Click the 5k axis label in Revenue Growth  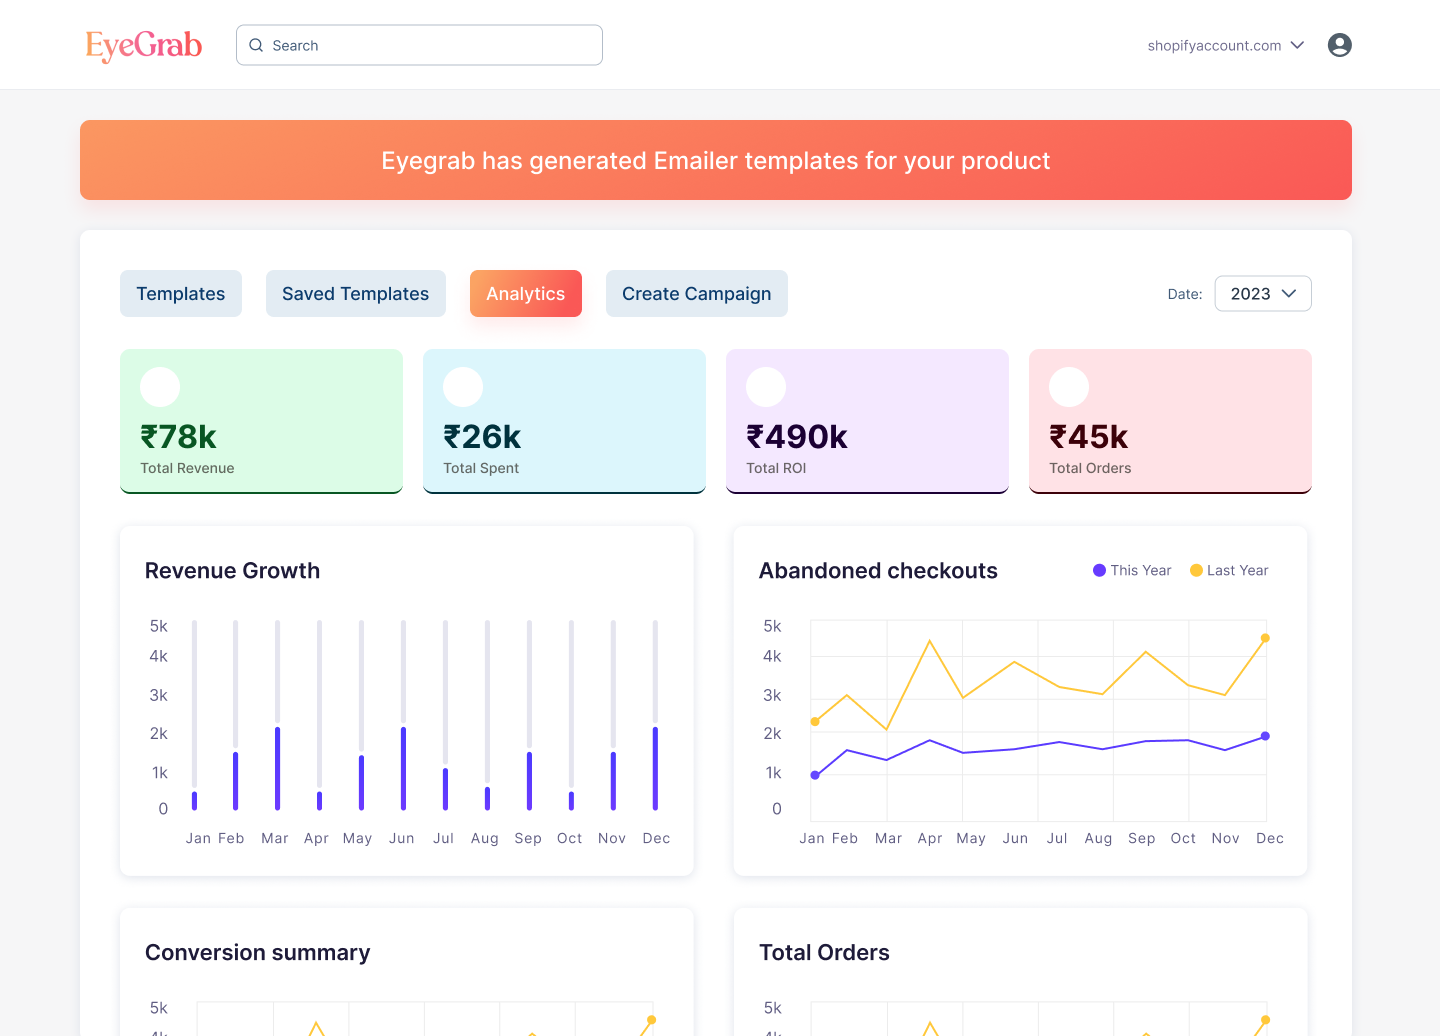click(x=159, y=626)
